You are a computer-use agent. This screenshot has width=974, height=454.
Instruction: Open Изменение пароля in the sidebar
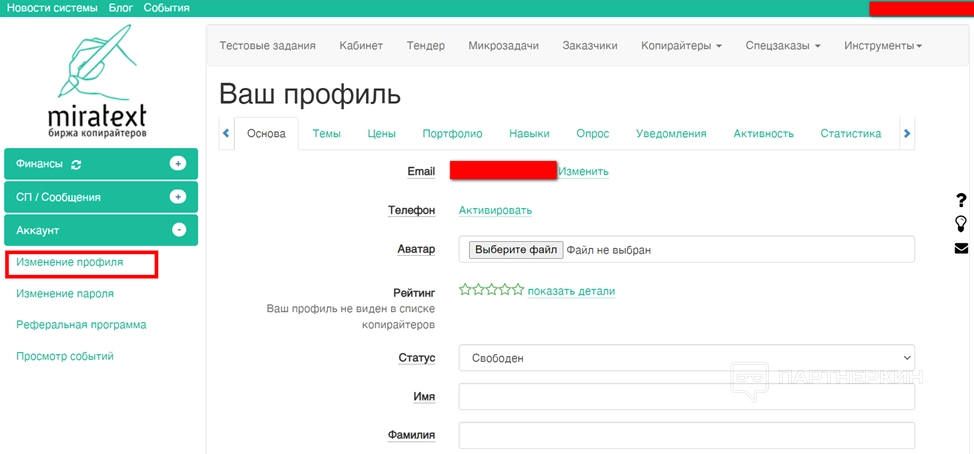(x=65, y=294)
